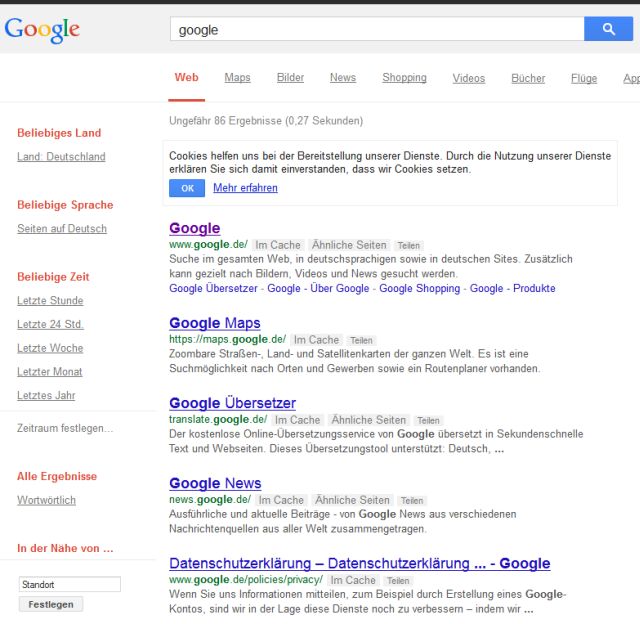
Task: Click into the Standort location field
Action: 70,584
